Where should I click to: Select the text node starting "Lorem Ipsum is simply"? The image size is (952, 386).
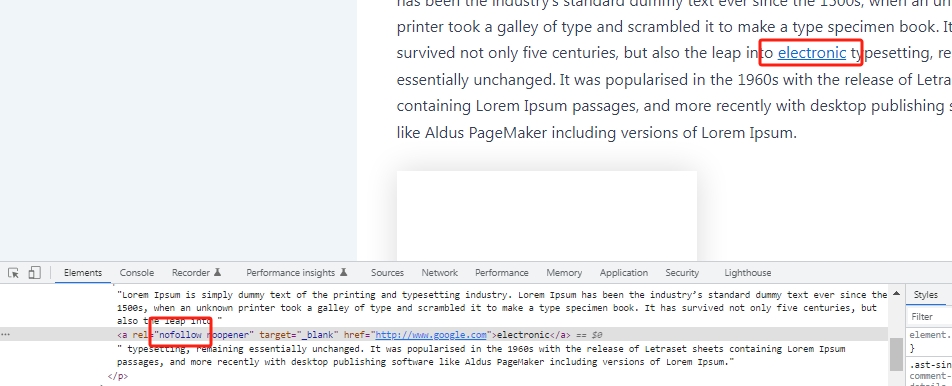click(502, 308)
